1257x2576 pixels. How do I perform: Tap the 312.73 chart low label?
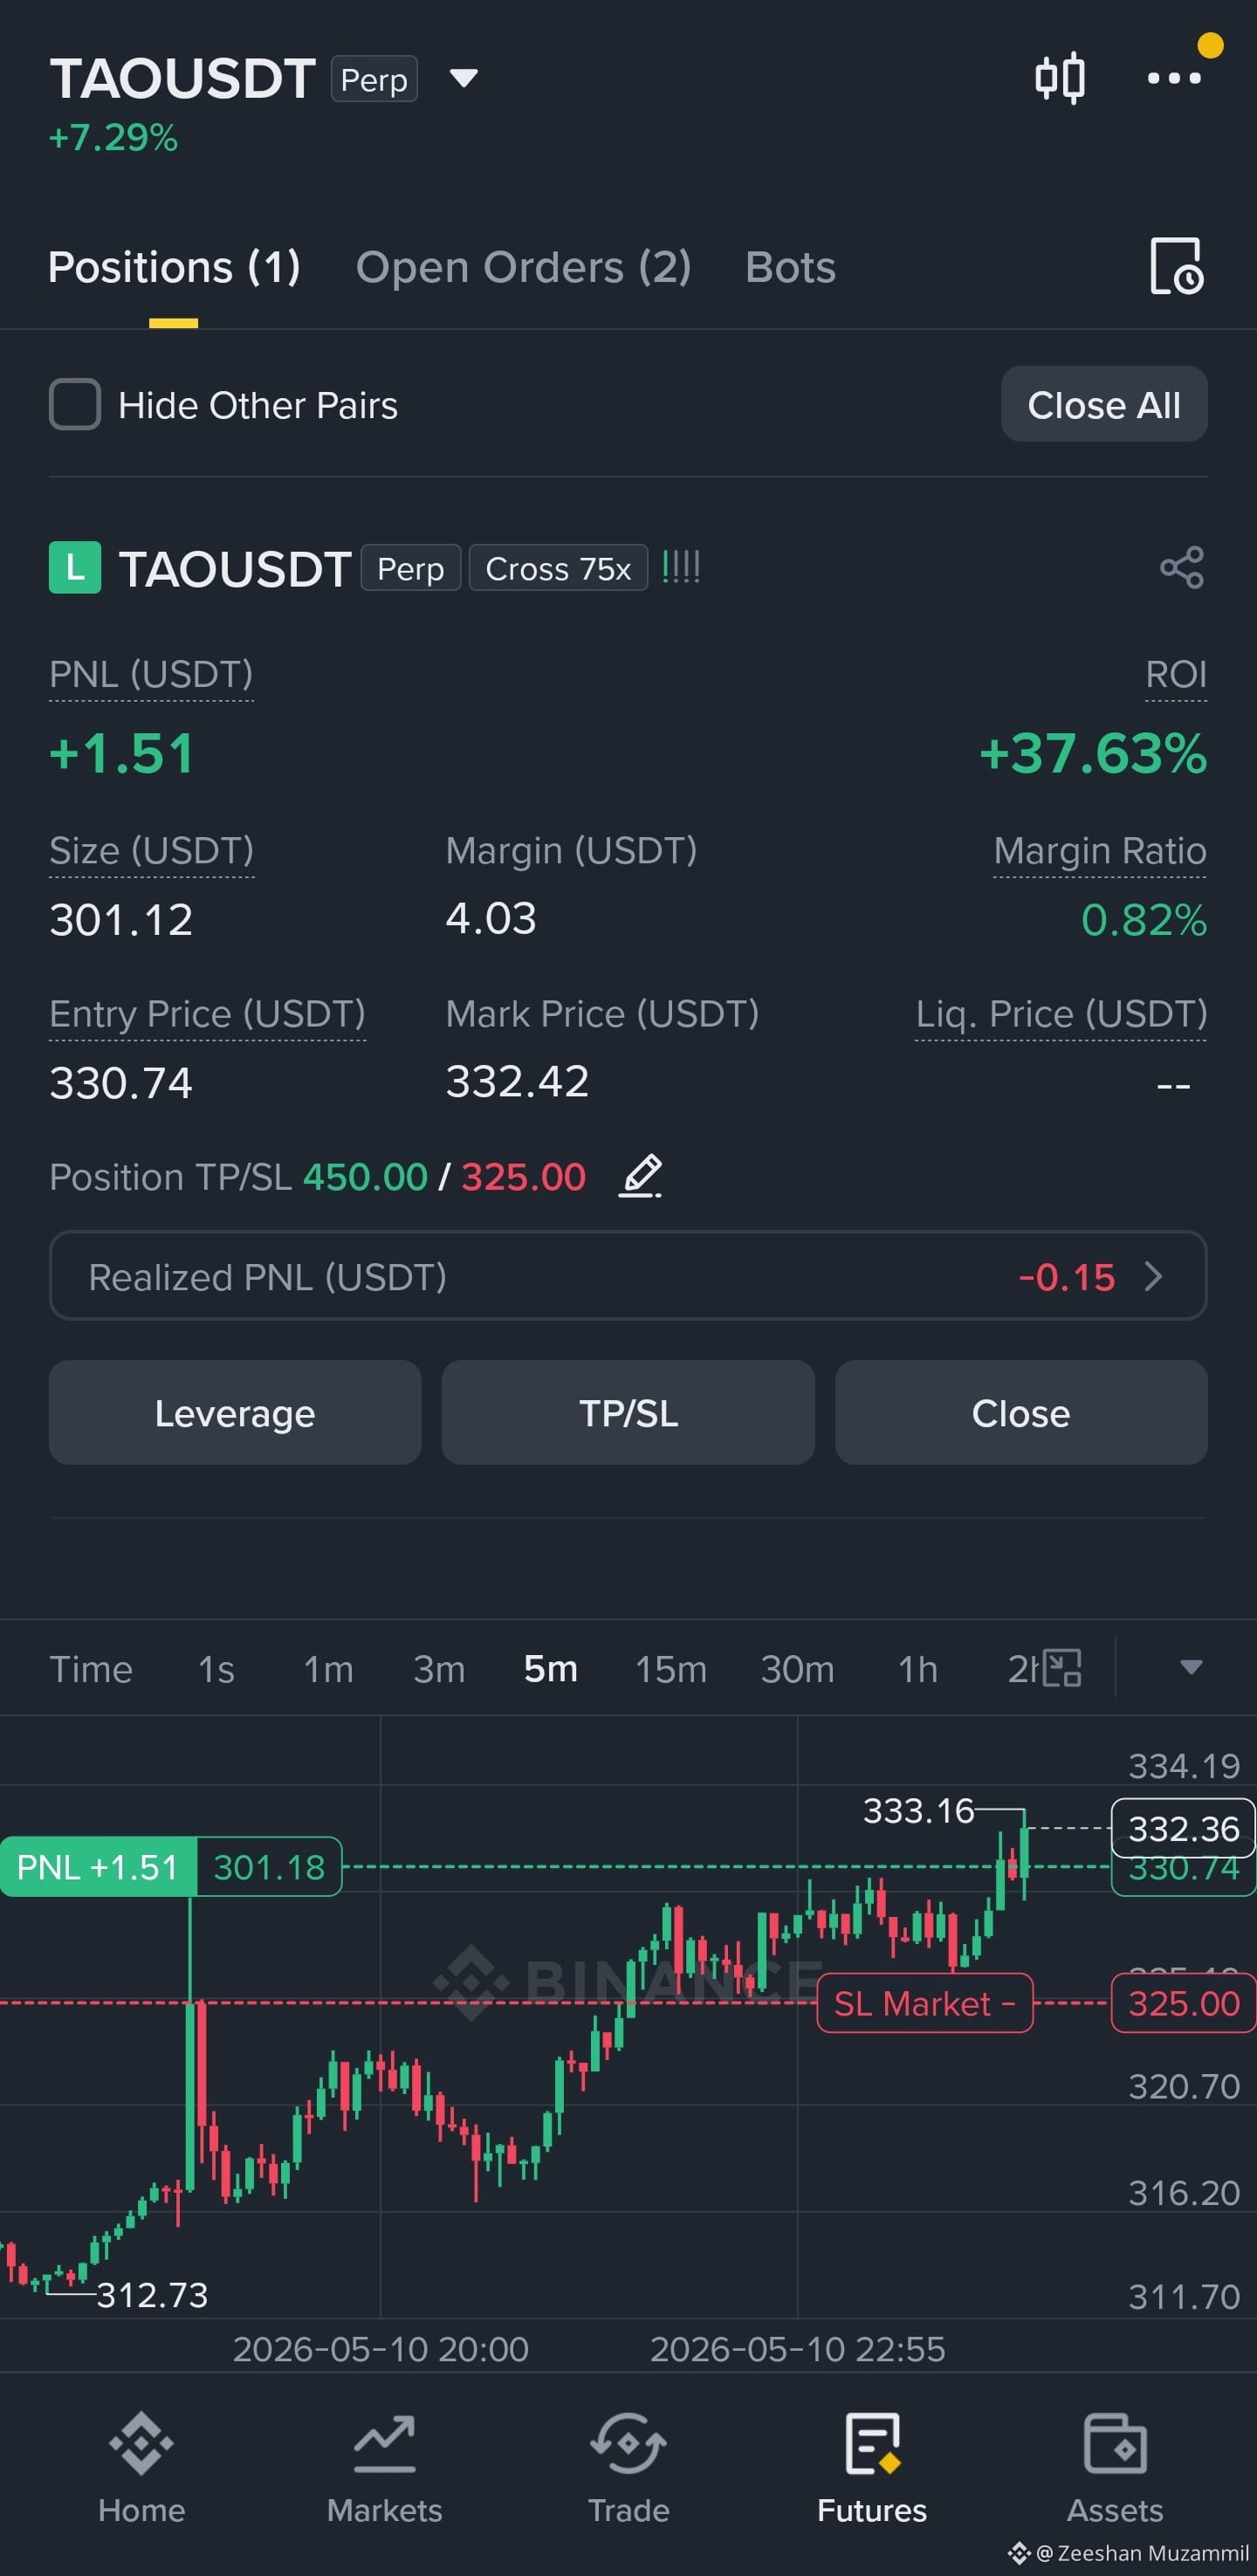coord(152,2295)
